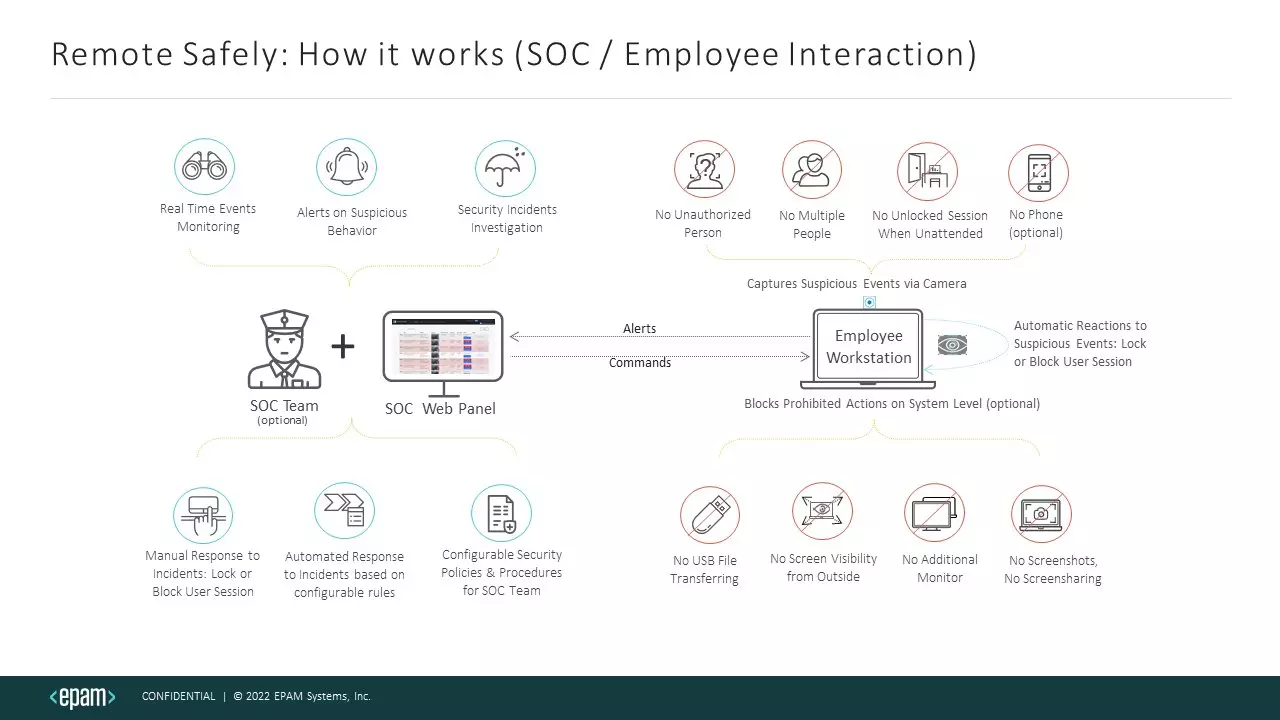Click the Configurable Security Policies document icon
Image resolution: width=1280 pixels, height=720 pixels.
pyautogui.click(x=501, y=514)
